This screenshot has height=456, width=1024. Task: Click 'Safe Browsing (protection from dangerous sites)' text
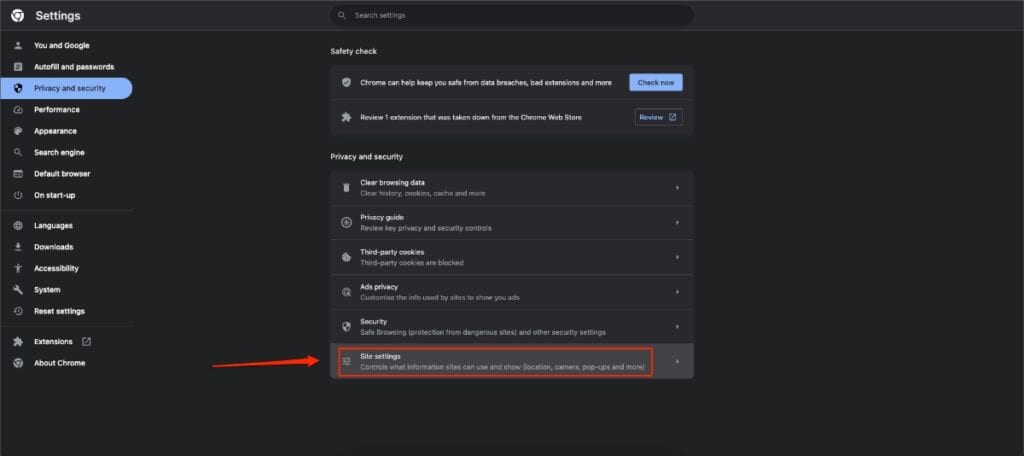[483, 332]
